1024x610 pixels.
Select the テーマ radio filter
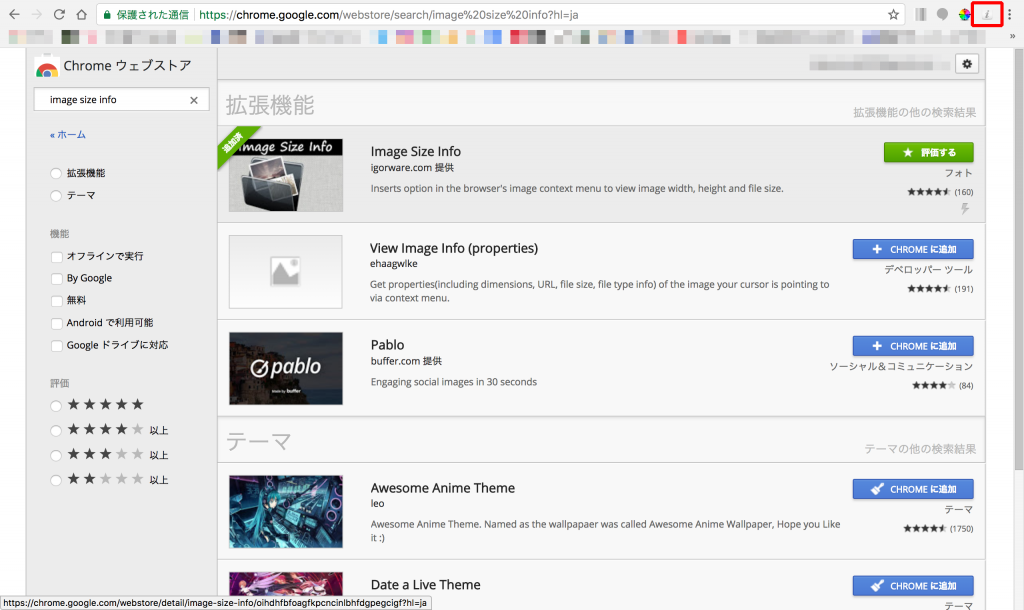[x=56, y=195]
